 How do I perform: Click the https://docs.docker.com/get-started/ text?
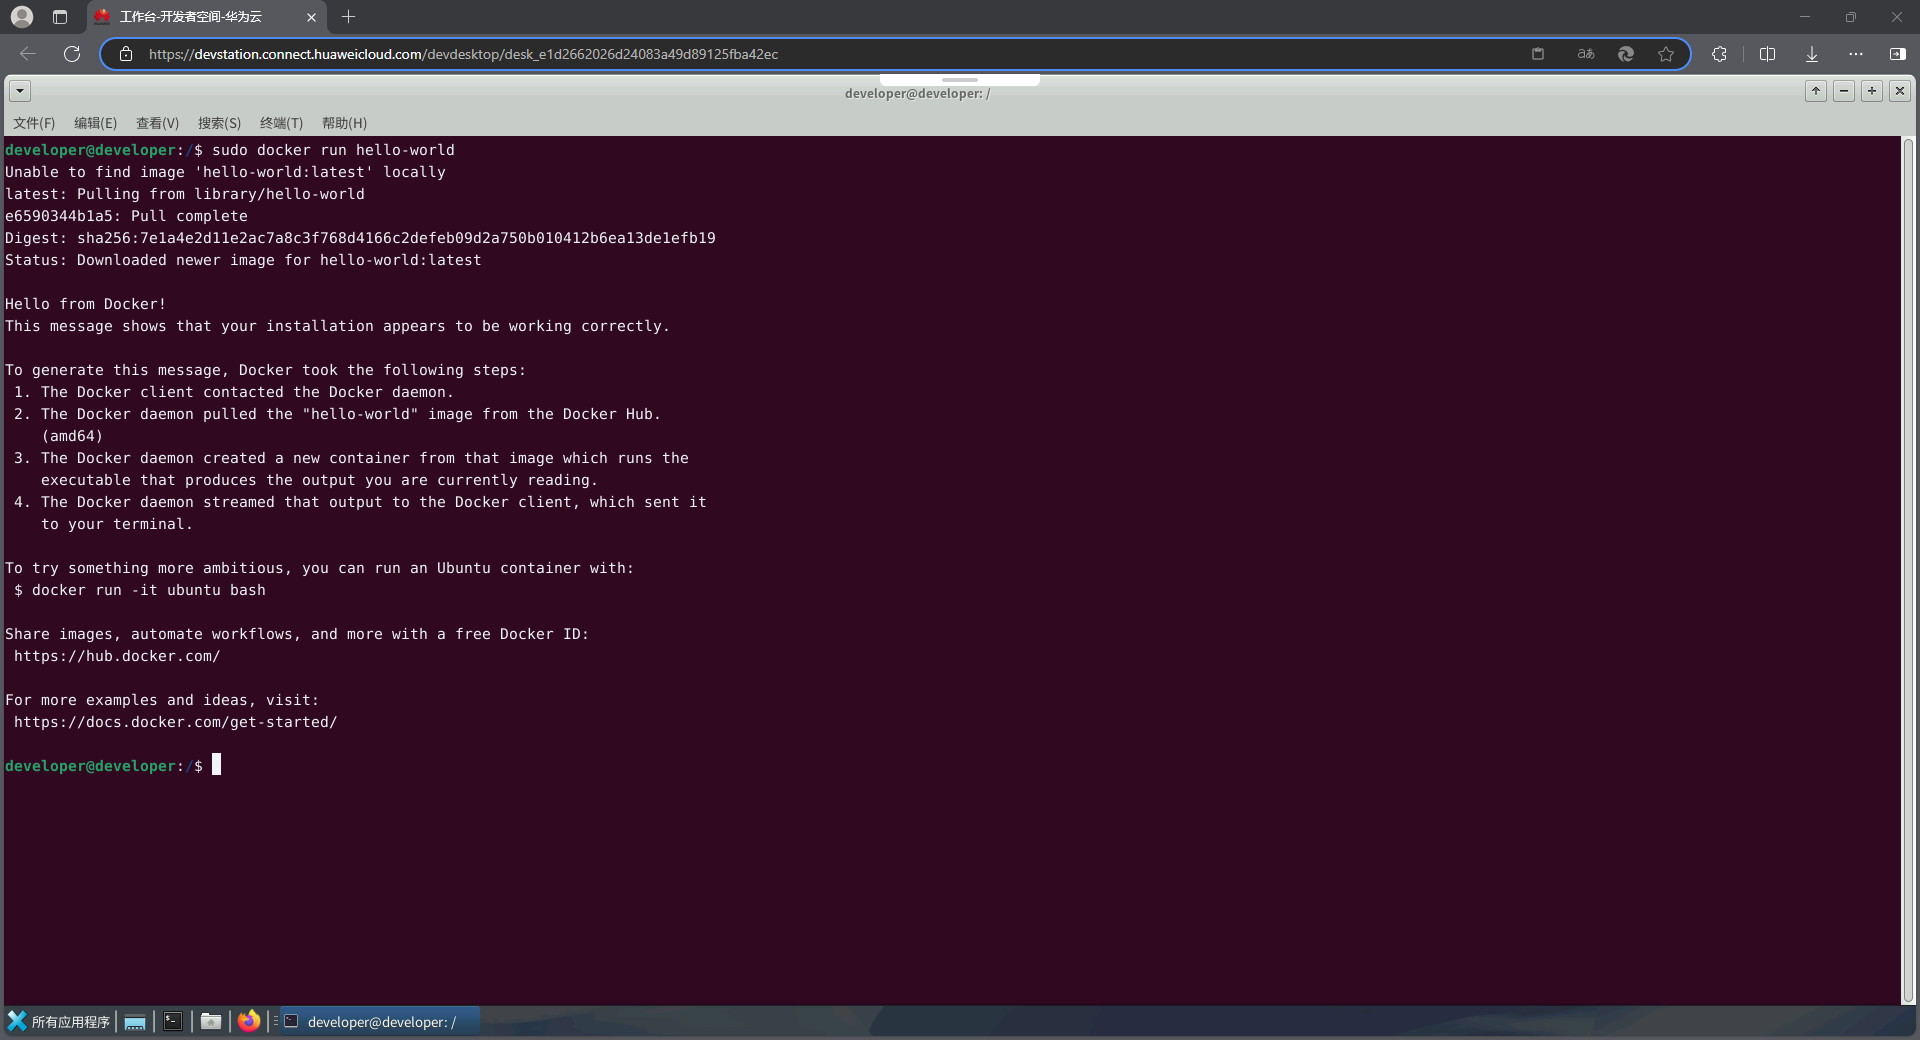tap(176, 722)
